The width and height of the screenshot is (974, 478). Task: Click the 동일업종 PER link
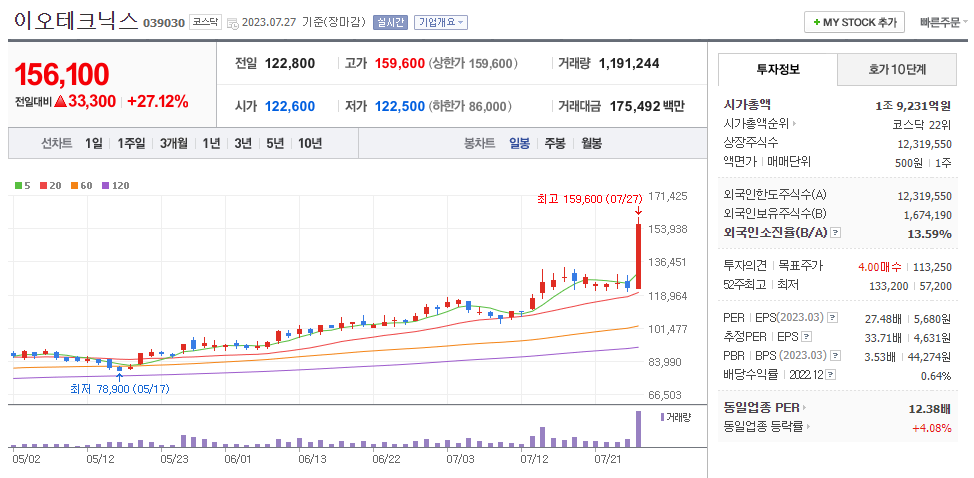pos(762,408)
